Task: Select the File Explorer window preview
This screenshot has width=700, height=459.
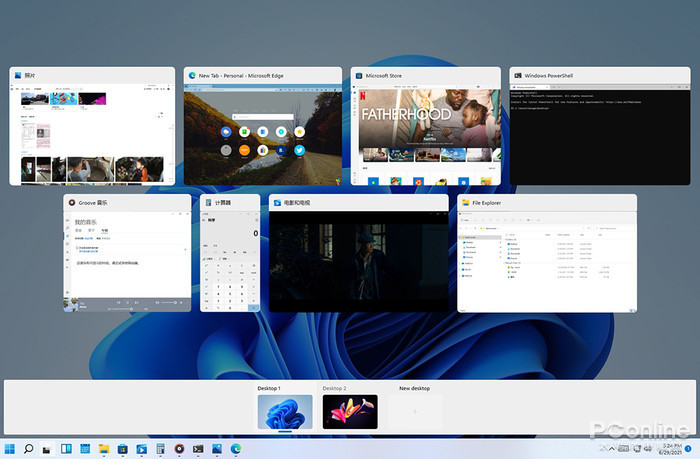Action: 546,260
